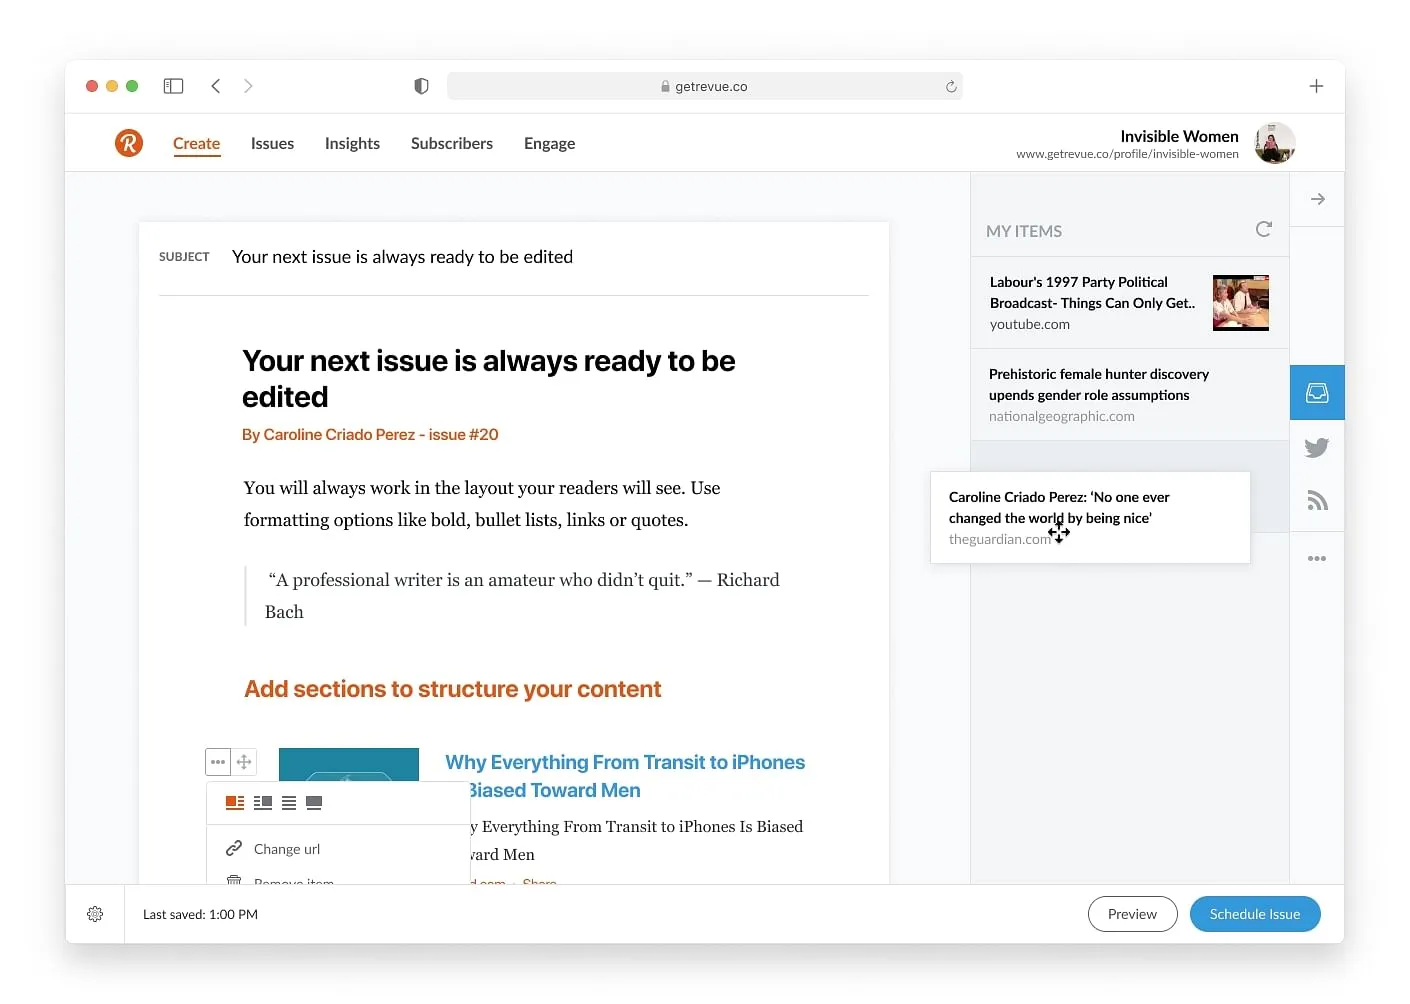Select the Prehistoric female hunter discovery item
This screenshot has height=1004, width=1410.
[x=1130, y=395]
